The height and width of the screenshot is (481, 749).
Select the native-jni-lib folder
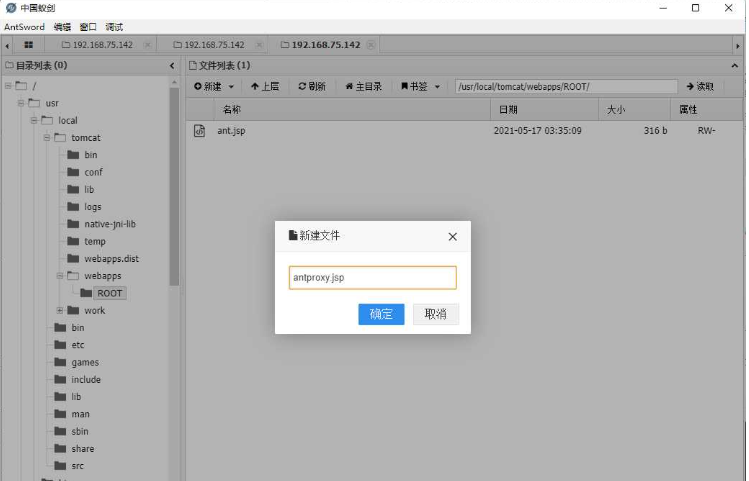coord(109,224)
